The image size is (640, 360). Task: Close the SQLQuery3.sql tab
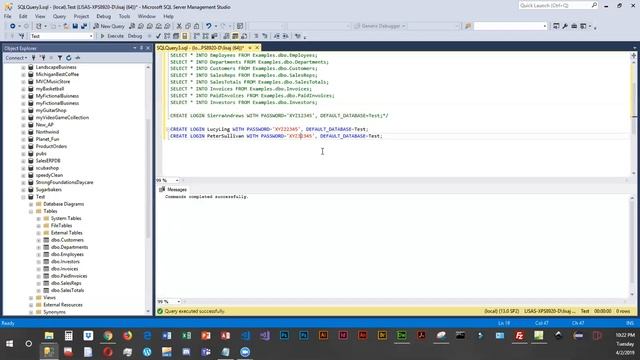(x=257, y=48)
